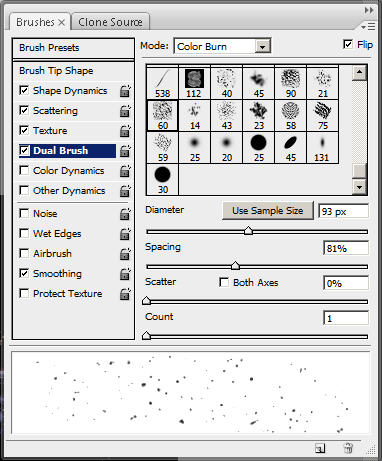The height and width of the screenshot is (461, 382).
Task: Enable Color Dynamics checkbox
Action: click(x=24, y=170)
